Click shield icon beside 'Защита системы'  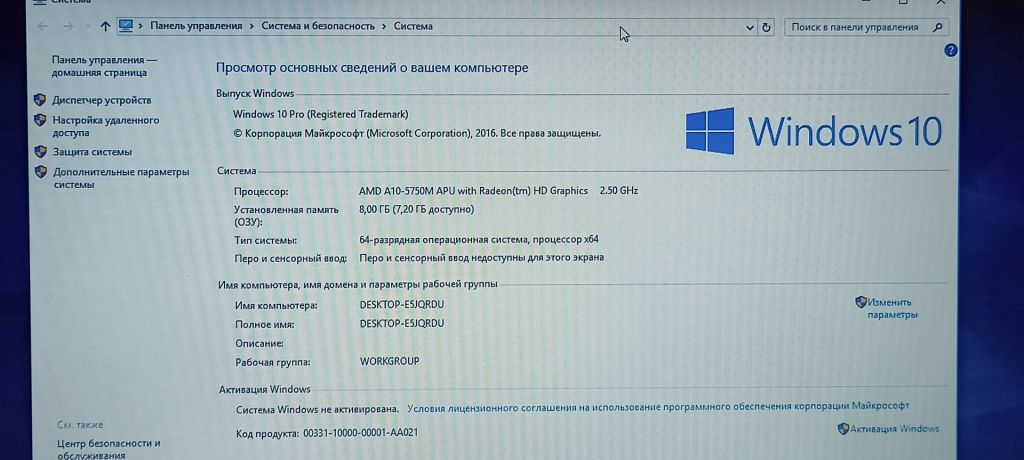(40, 152)
